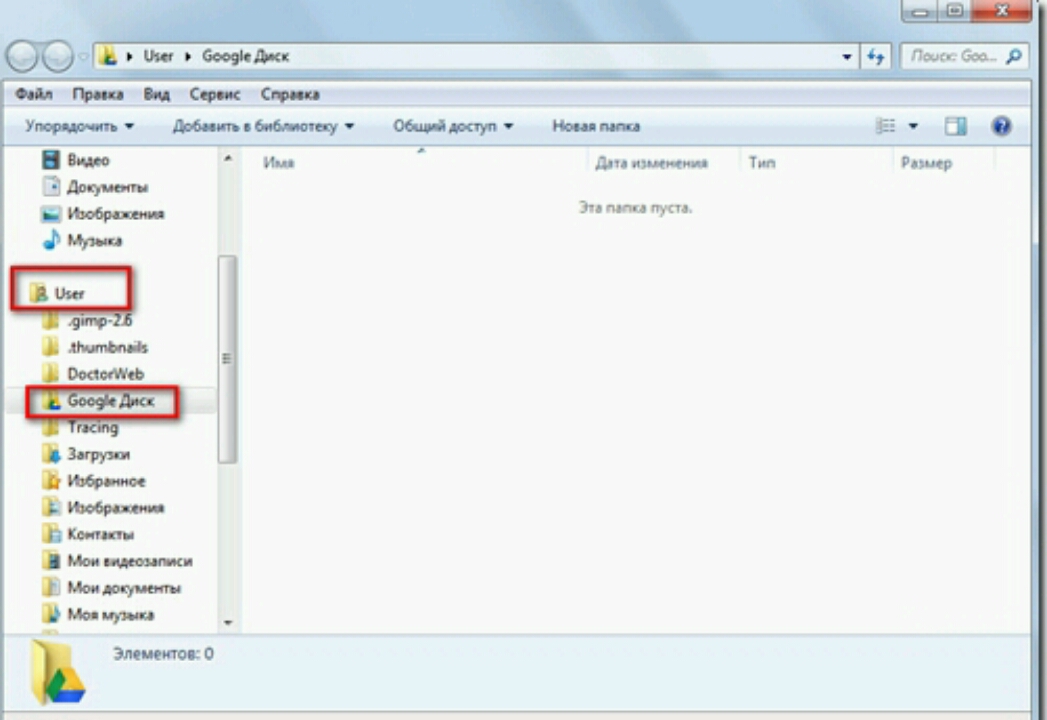Open the help question mark icon
This screenshot has height=720, width=1047.
[1001, 126]
